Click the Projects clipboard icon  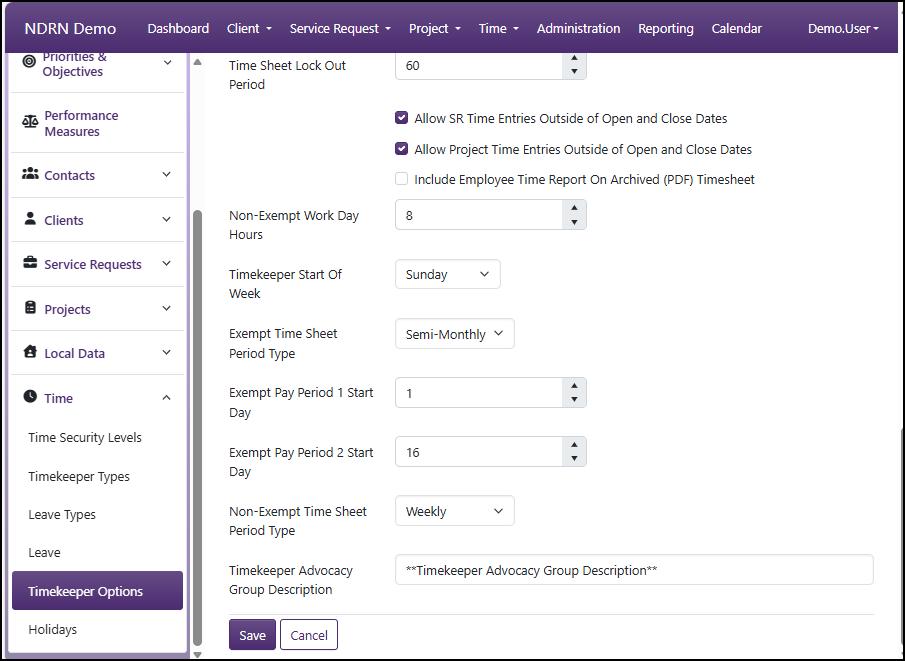pyautogui.click(x=30, y=308)
